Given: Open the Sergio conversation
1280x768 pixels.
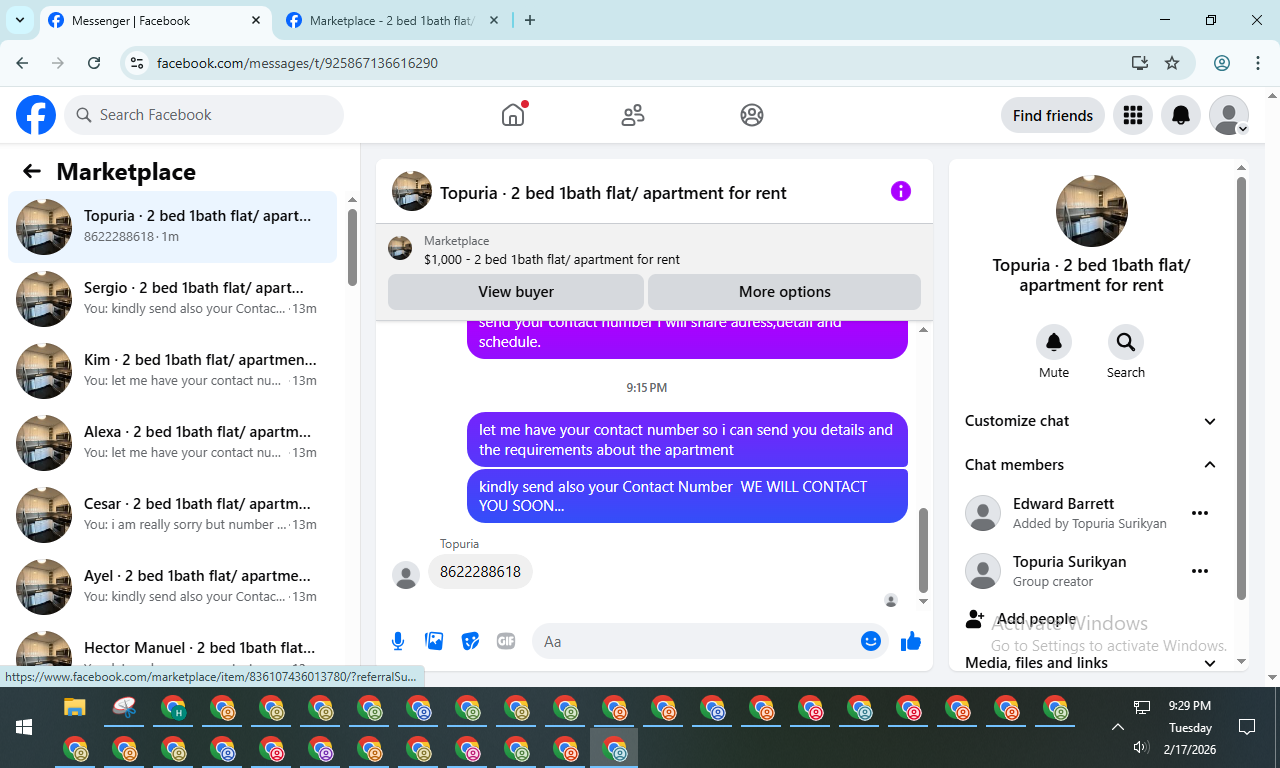Looking at the screenshot, I should click(172, 299).
